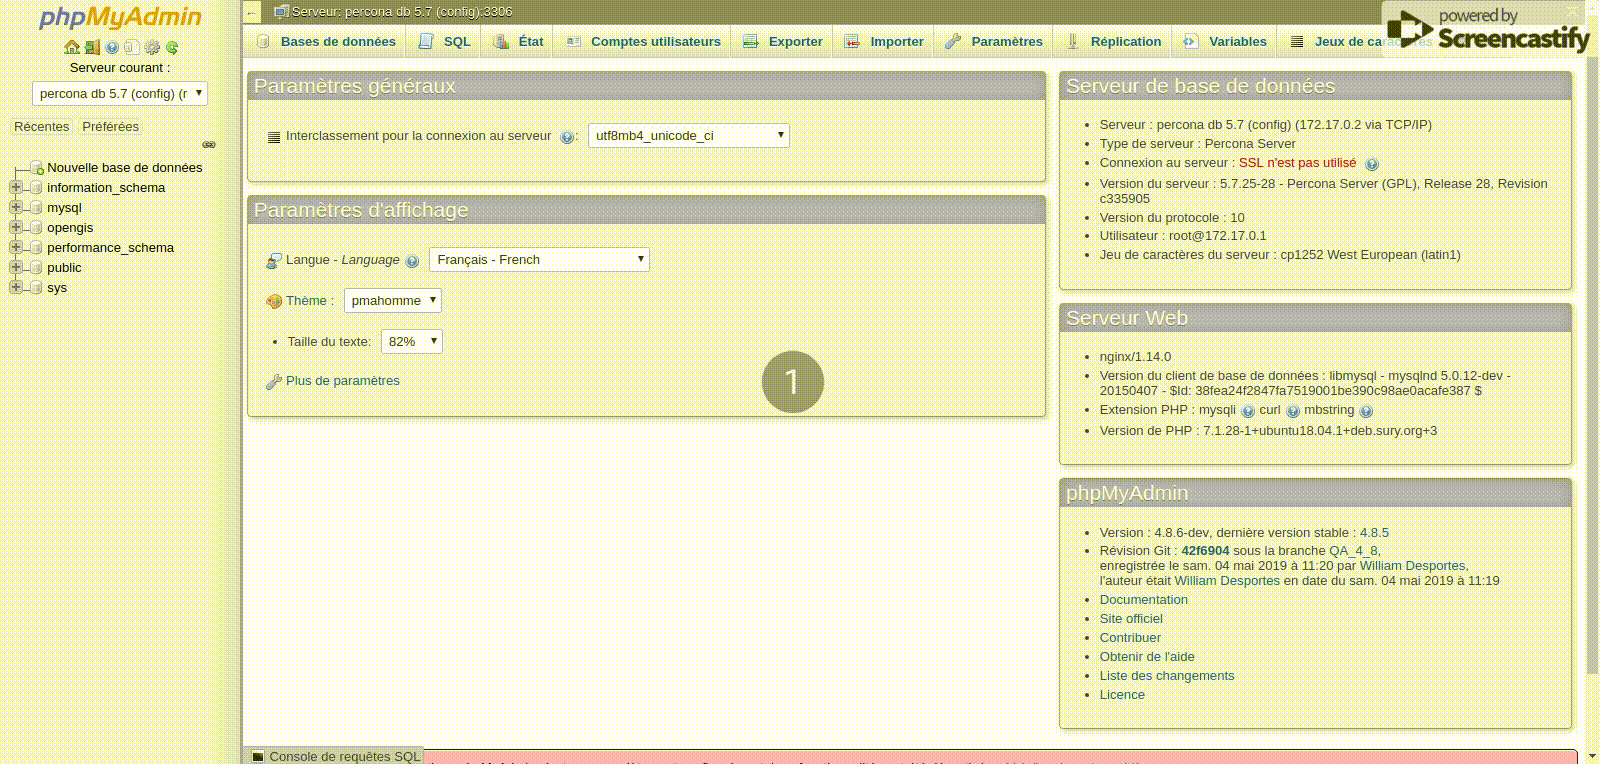Click the wrench icon for Plus de paramètres
This screenshot has height=764, width=1600.
click(x=274, y=381)
